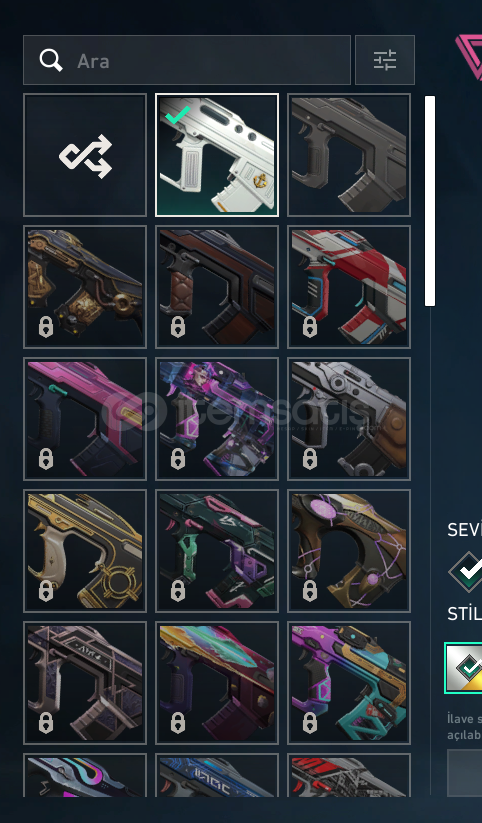The image size is (482, 823).
Task: Select the rainbow feather painted skin
Action: click(217, 683)
